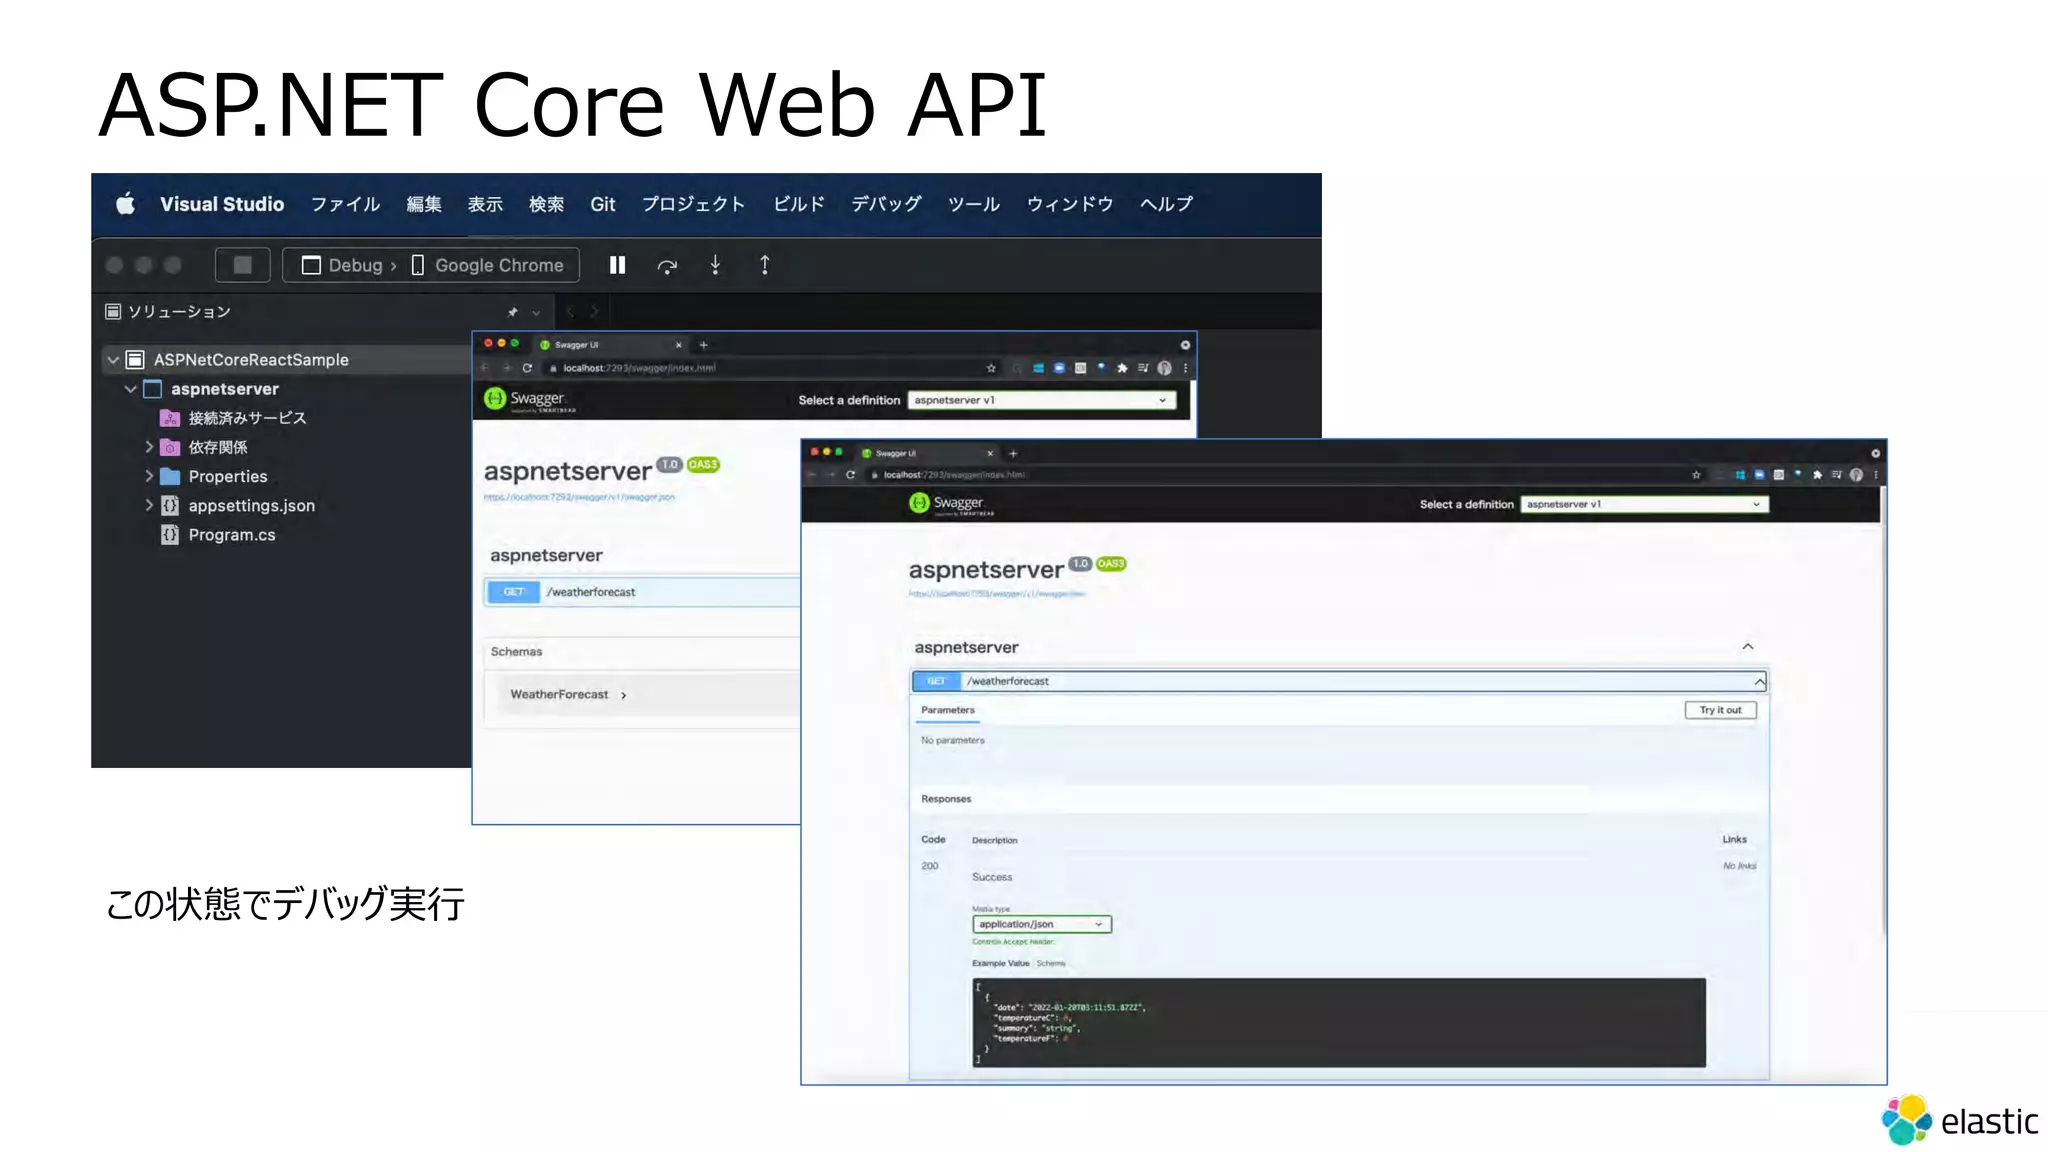Open a new tab in rear browser window

pyautogui.click(x=703, y=345)
